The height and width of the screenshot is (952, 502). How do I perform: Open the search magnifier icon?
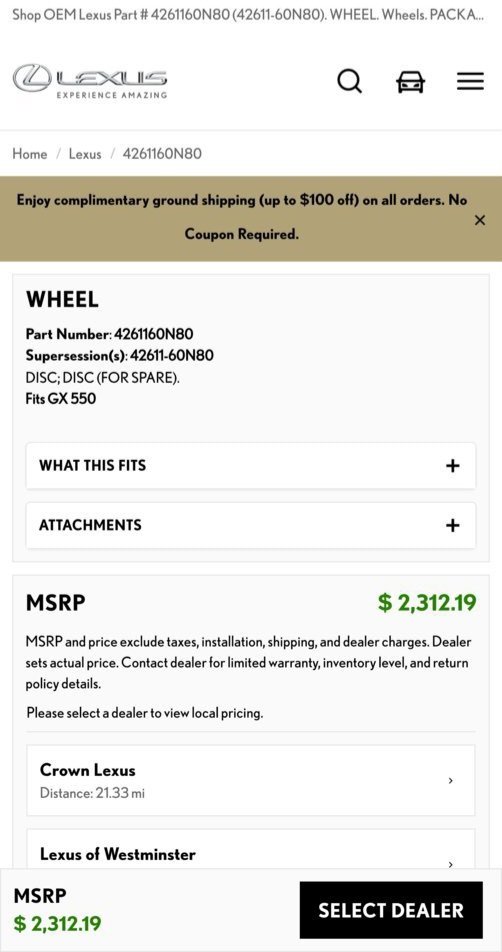click(350, 81)
